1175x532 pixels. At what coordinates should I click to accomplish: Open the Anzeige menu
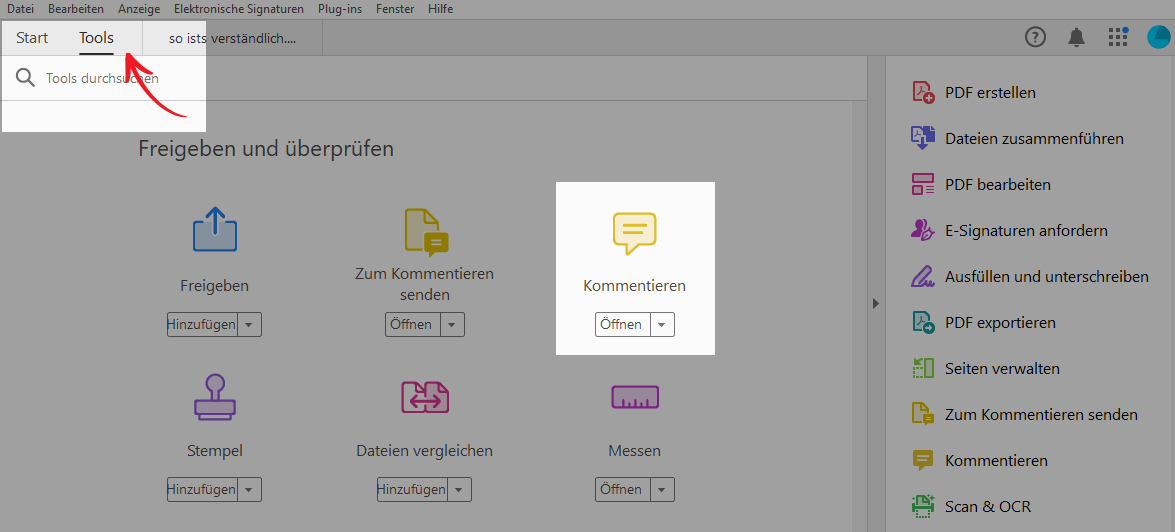click(139, 9)
